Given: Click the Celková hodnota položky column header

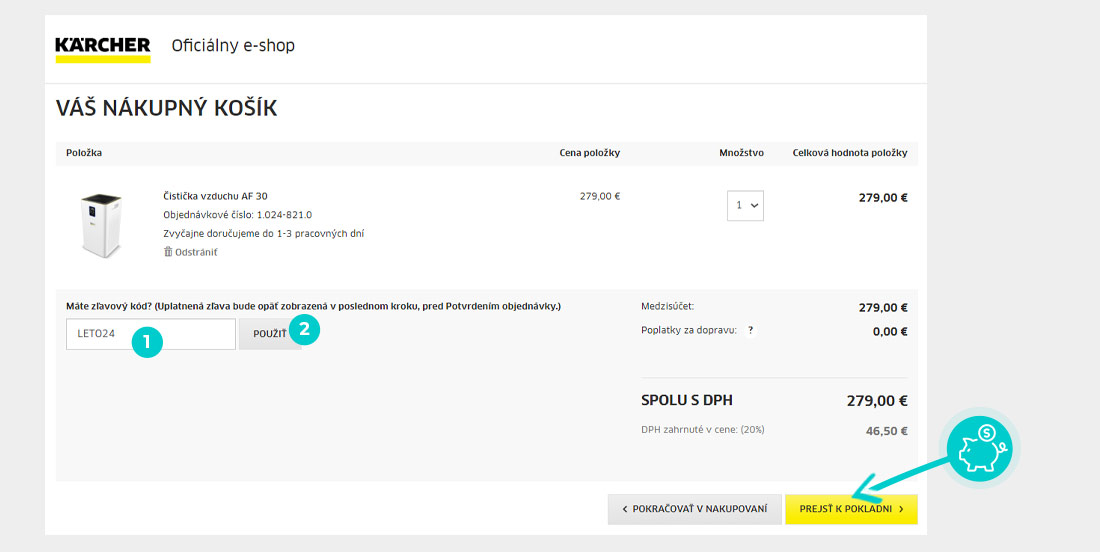Looking at the screenshot, I should [x=850, y=153].
